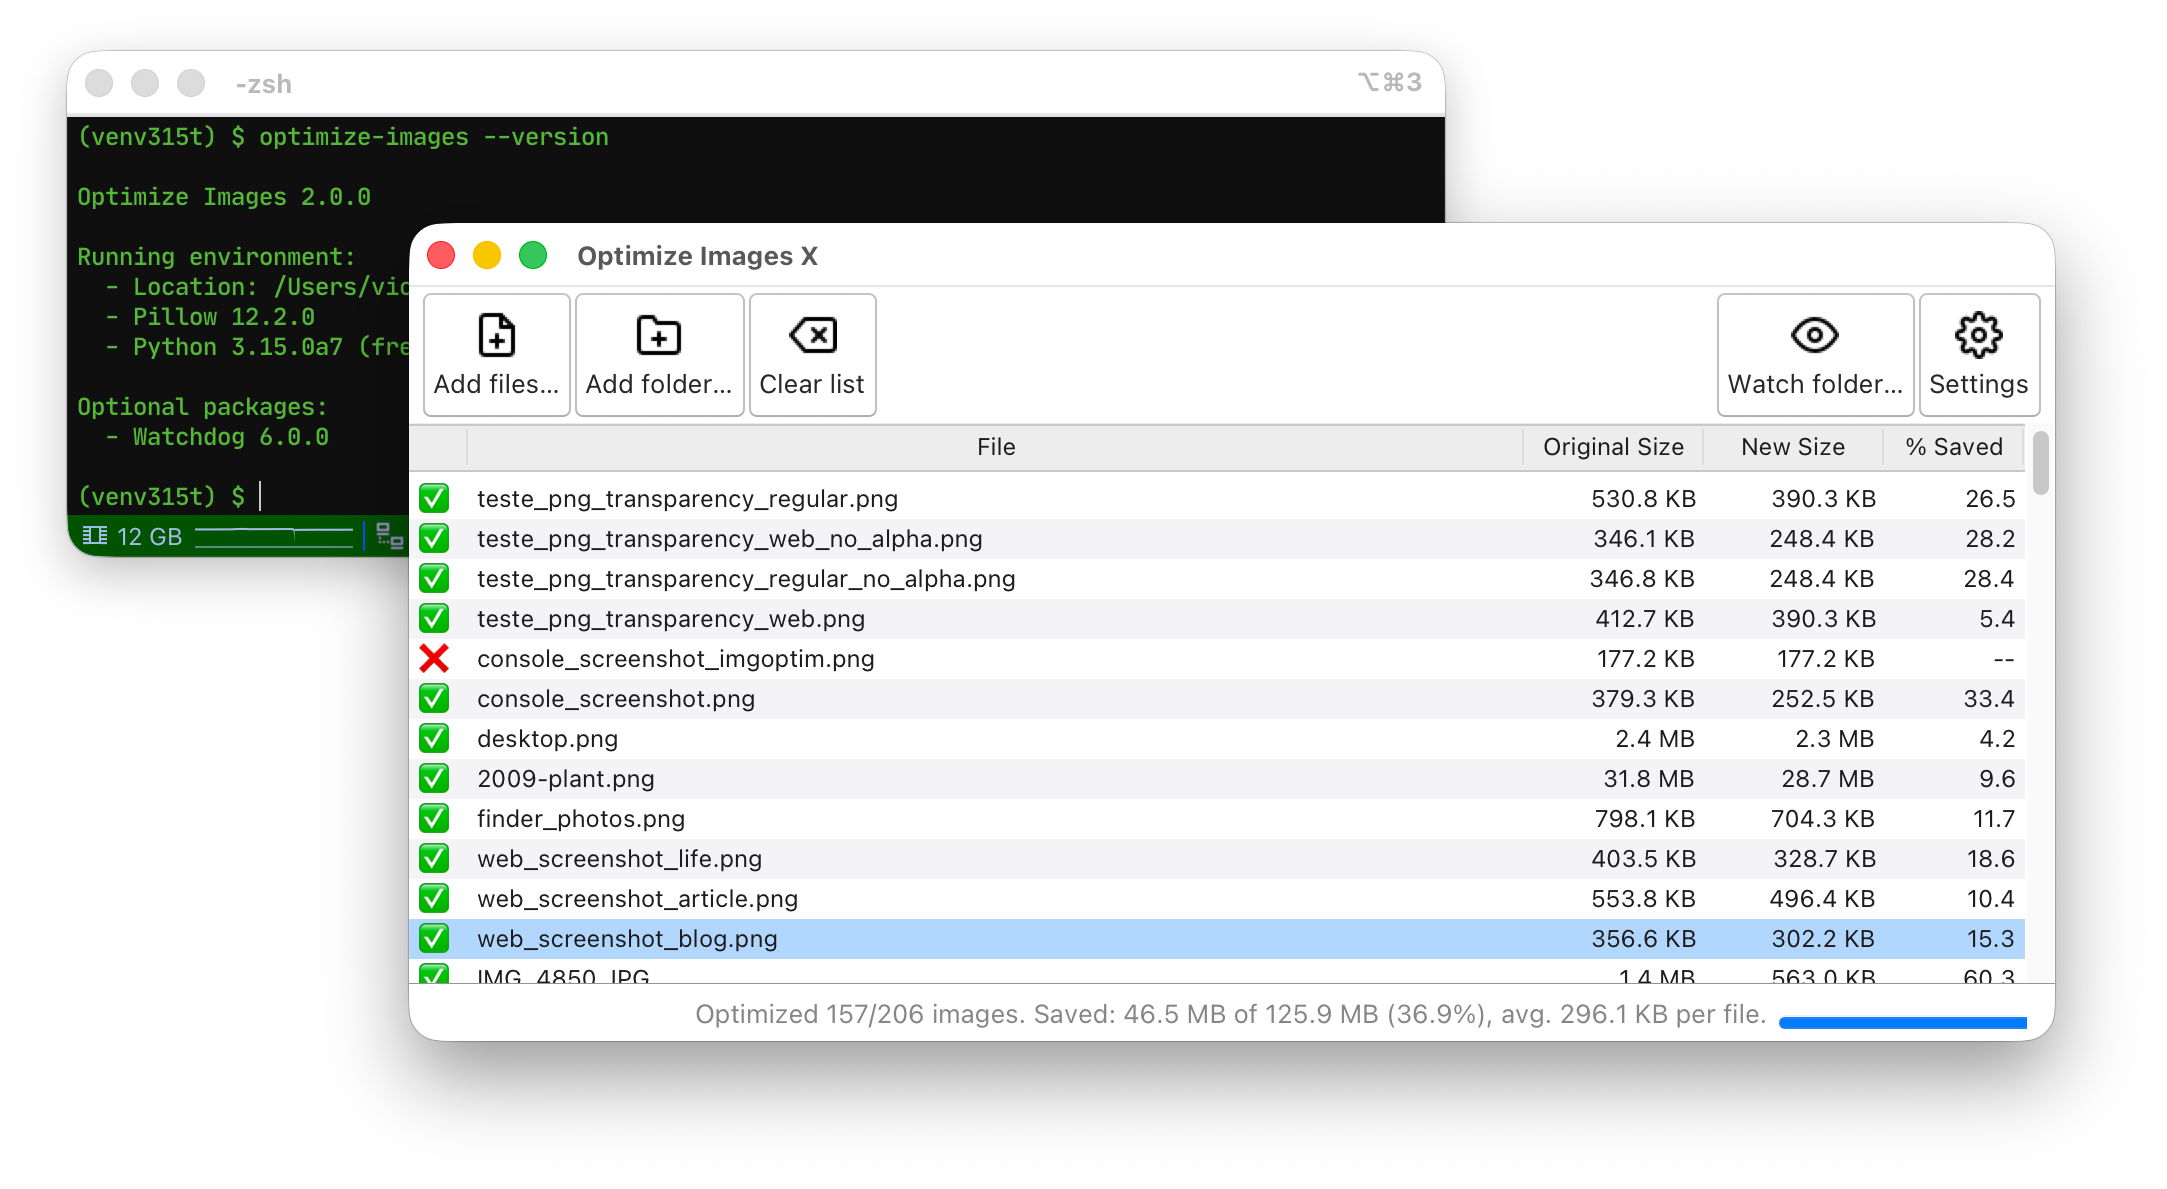Click the check icon beside teste_png_transparency_regular_no_alpha.png
This screenshot has width=2167, height=1189.
pyautogui.click(x=434, y=578)
